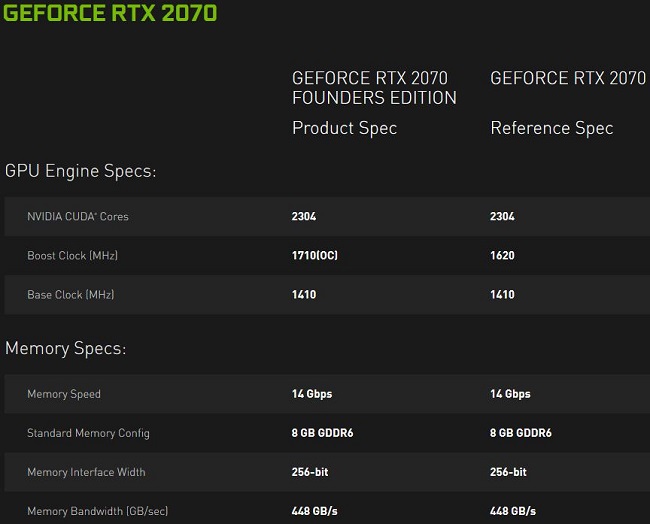
Task: Select the Memory Speed row label
Action: (x=64, y=394)
